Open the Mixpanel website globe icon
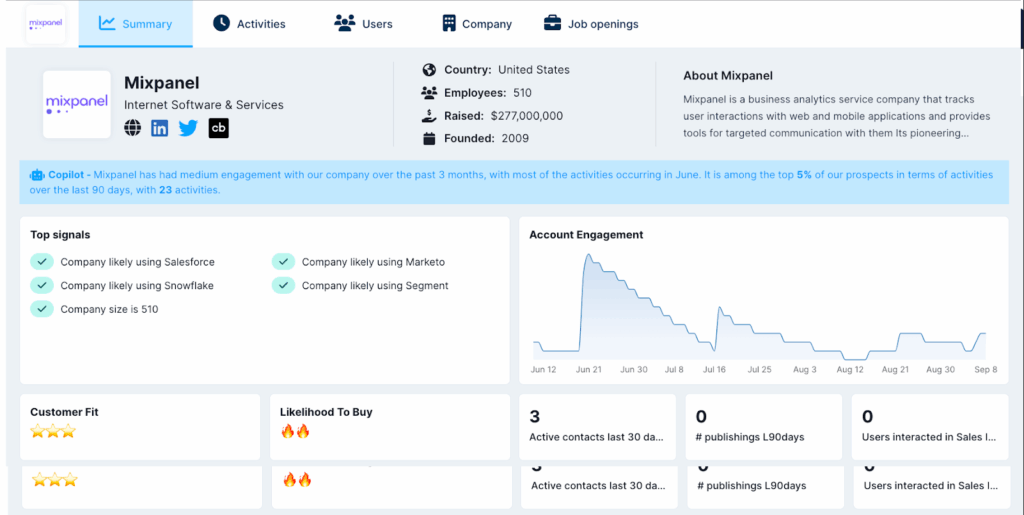This screenshot has width=1024, height=515. [x=133, y=128]
